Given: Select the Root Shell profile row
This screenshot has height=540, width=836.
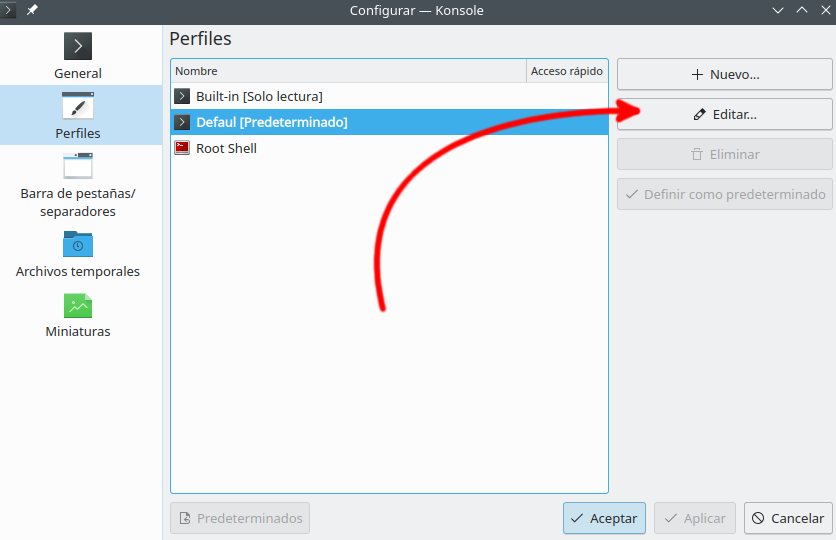Looking at the screenshot, I should (x=226, y=148).
